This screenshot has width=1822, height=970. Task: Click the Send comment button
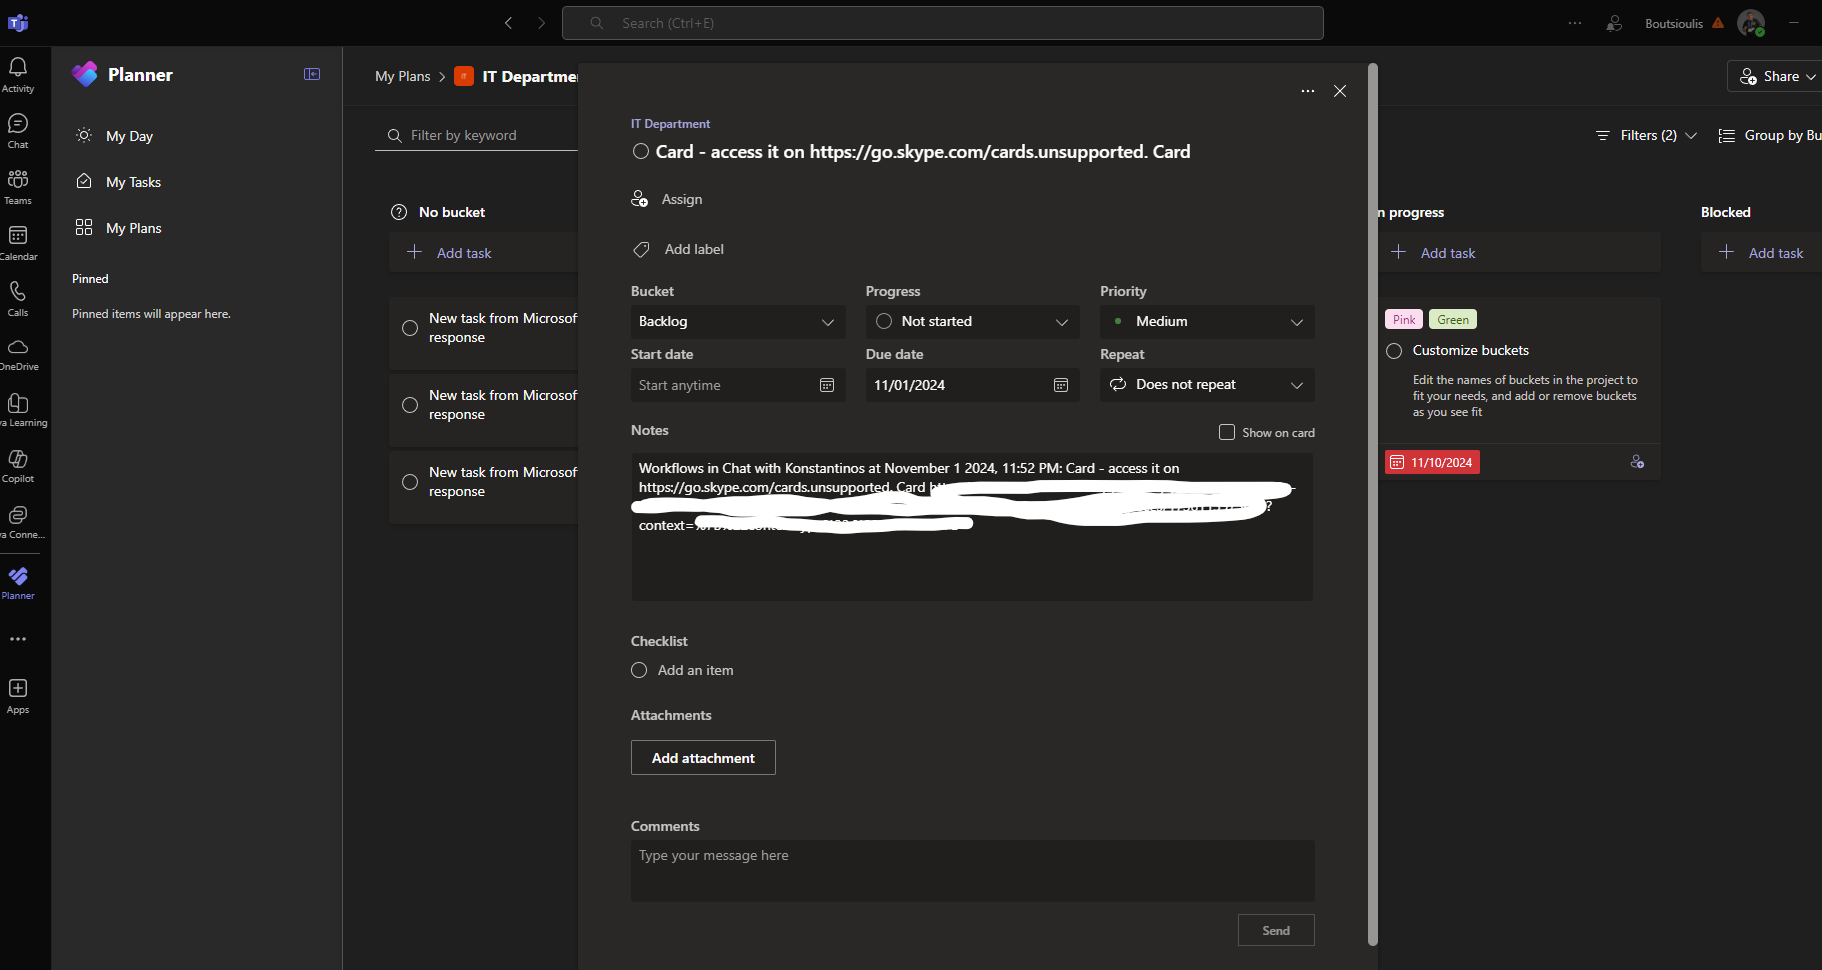click(x=1276, y=930)
